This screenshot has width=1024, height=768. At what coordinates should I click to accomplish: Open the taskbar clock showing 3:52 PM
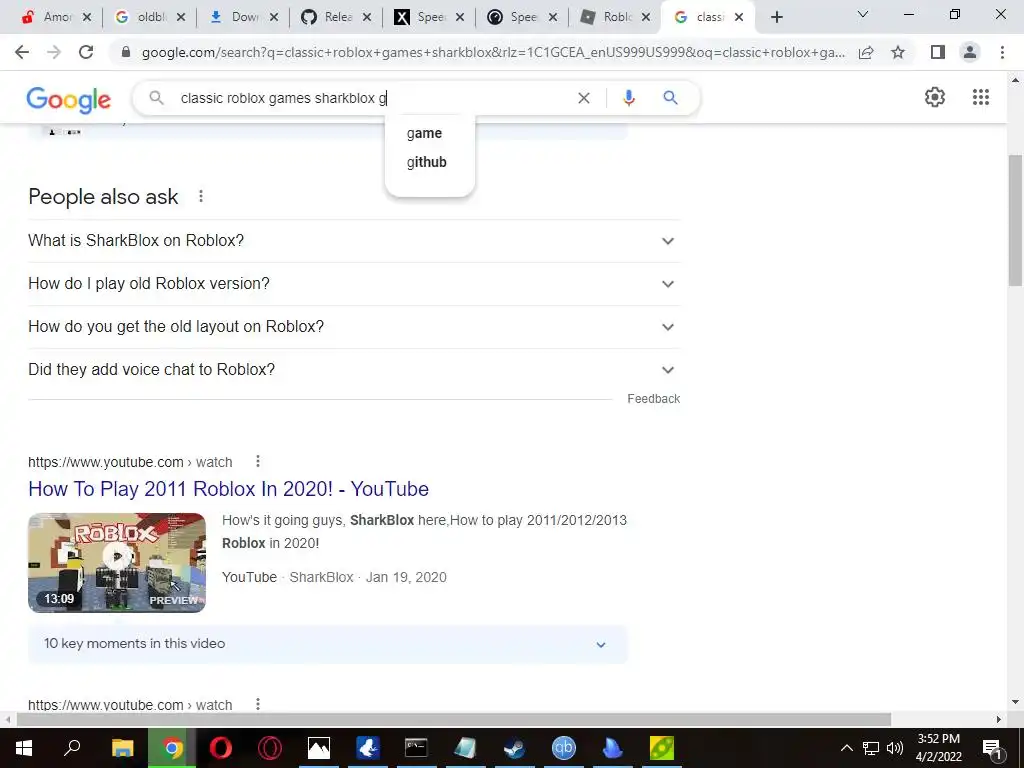tap(938, 748)
